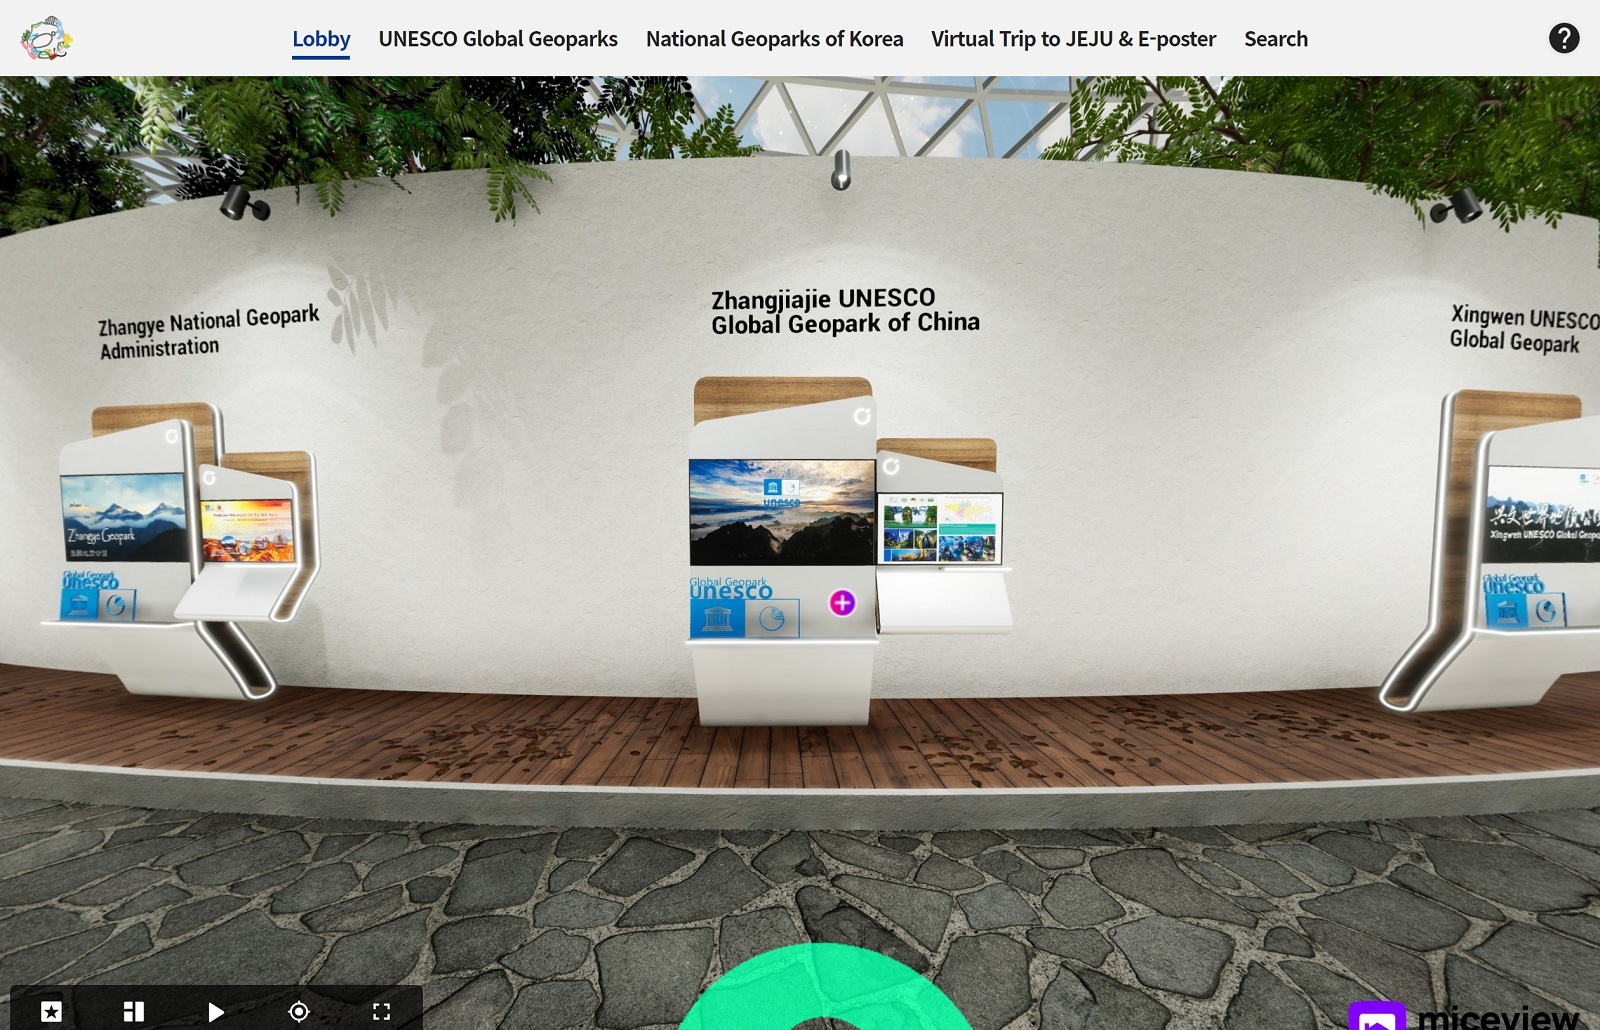Click the help question mark icon
1600x1030 pixels.
click(x=1564, y=38)
